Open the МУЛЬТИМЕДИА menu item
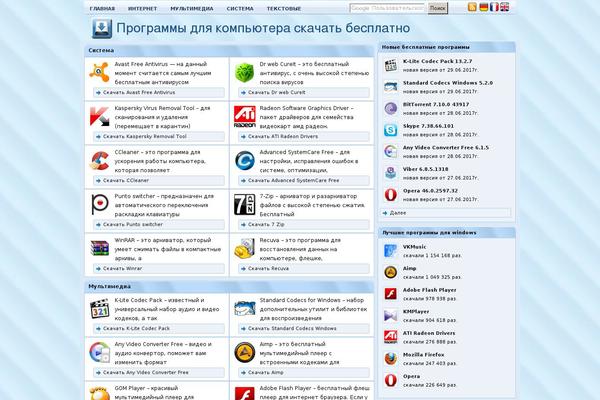This screenshot has height=400, width=600. point(192,8)
